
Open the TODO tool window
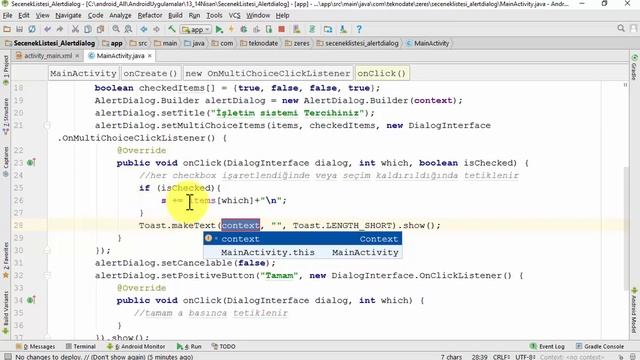(224, 347)
